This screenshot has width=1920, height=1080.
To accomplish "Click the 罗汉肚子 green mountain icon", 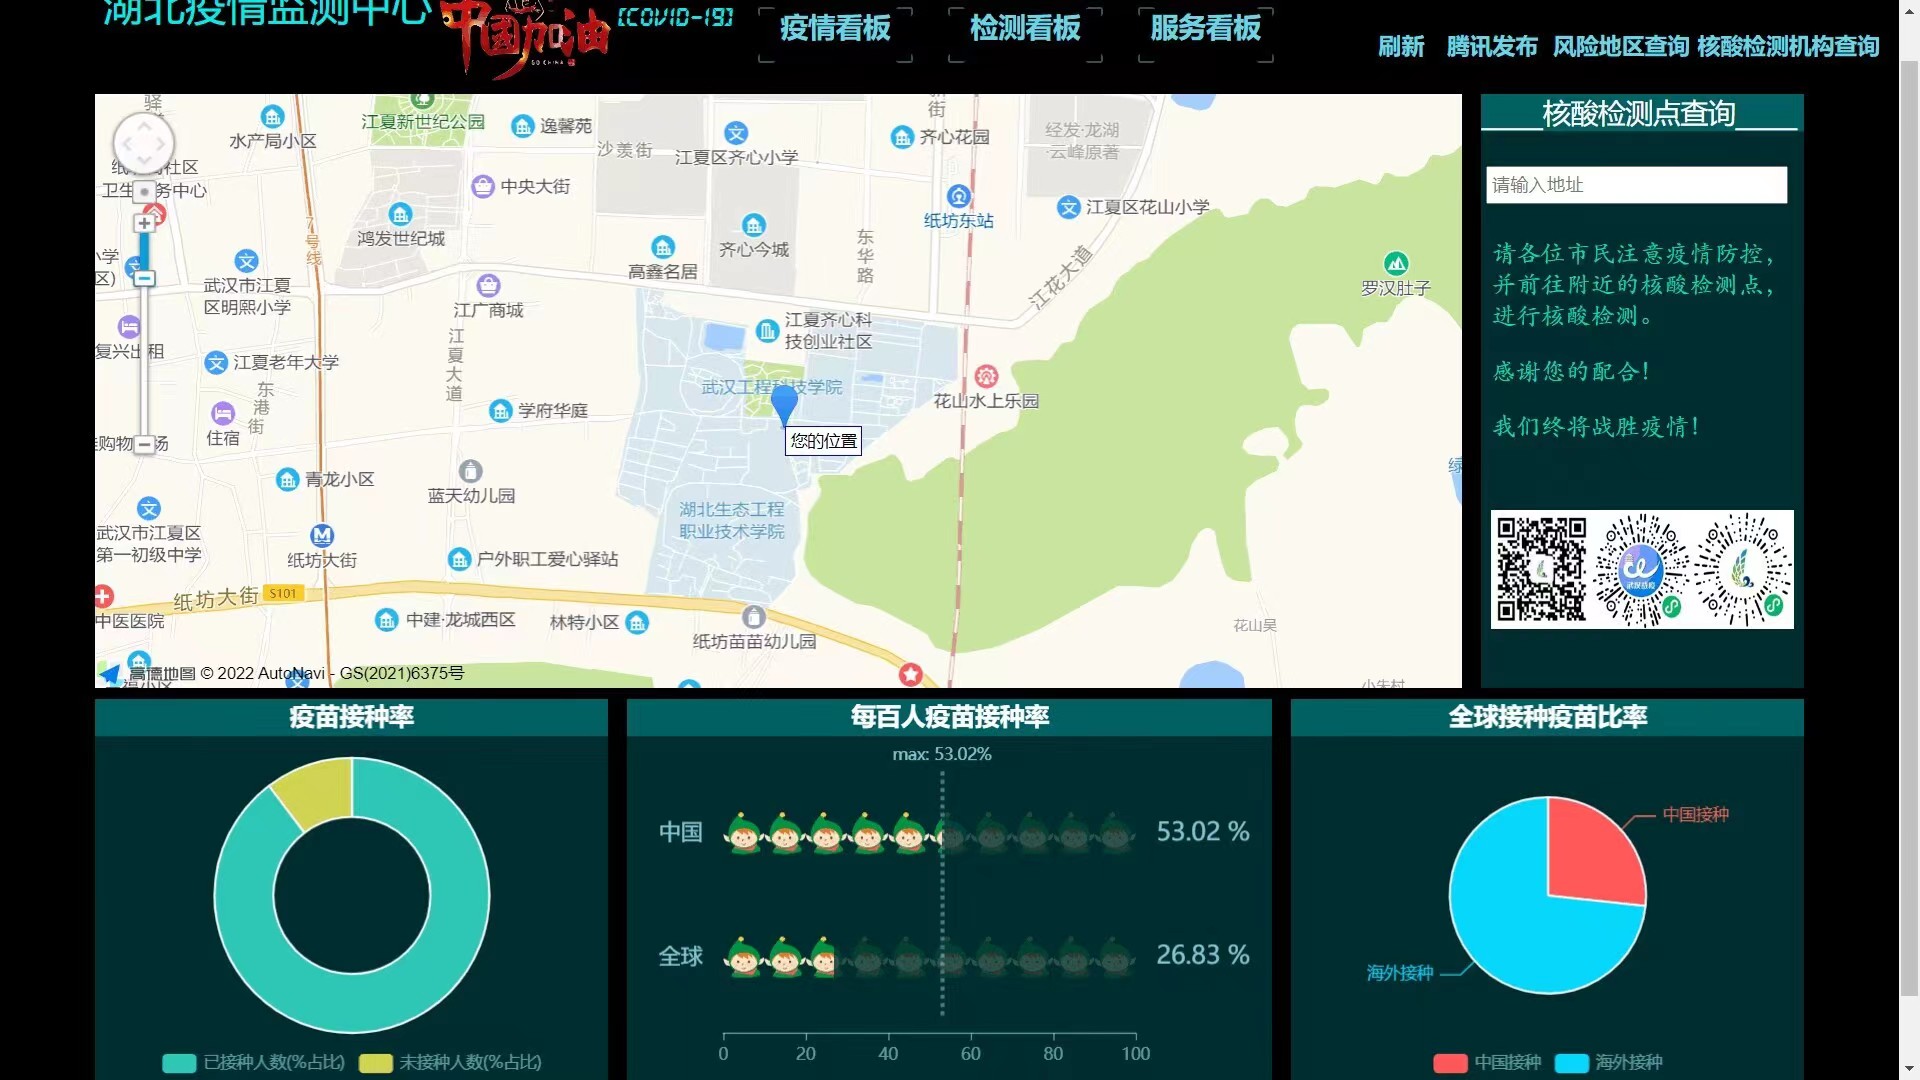I will click(1396, 263).
